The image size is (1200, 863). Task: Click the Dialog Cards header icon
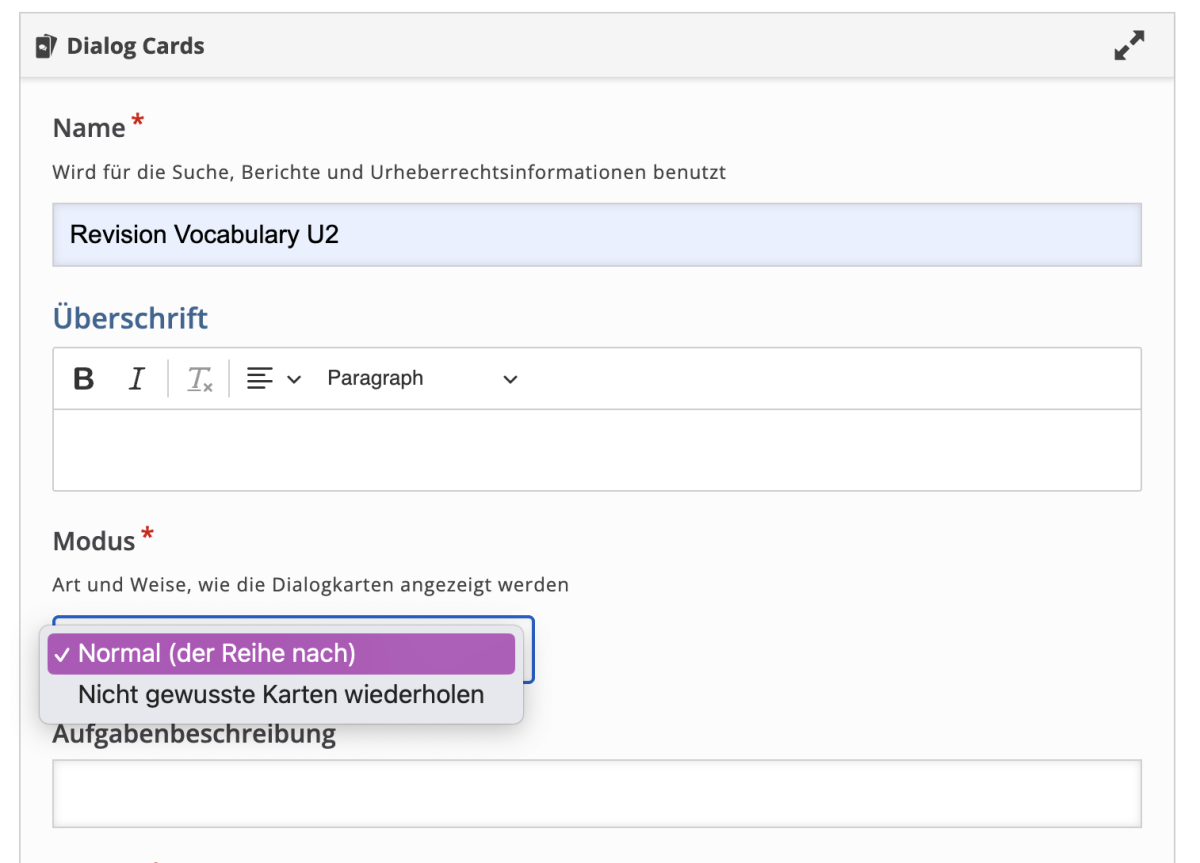click(x=45, y=46)
